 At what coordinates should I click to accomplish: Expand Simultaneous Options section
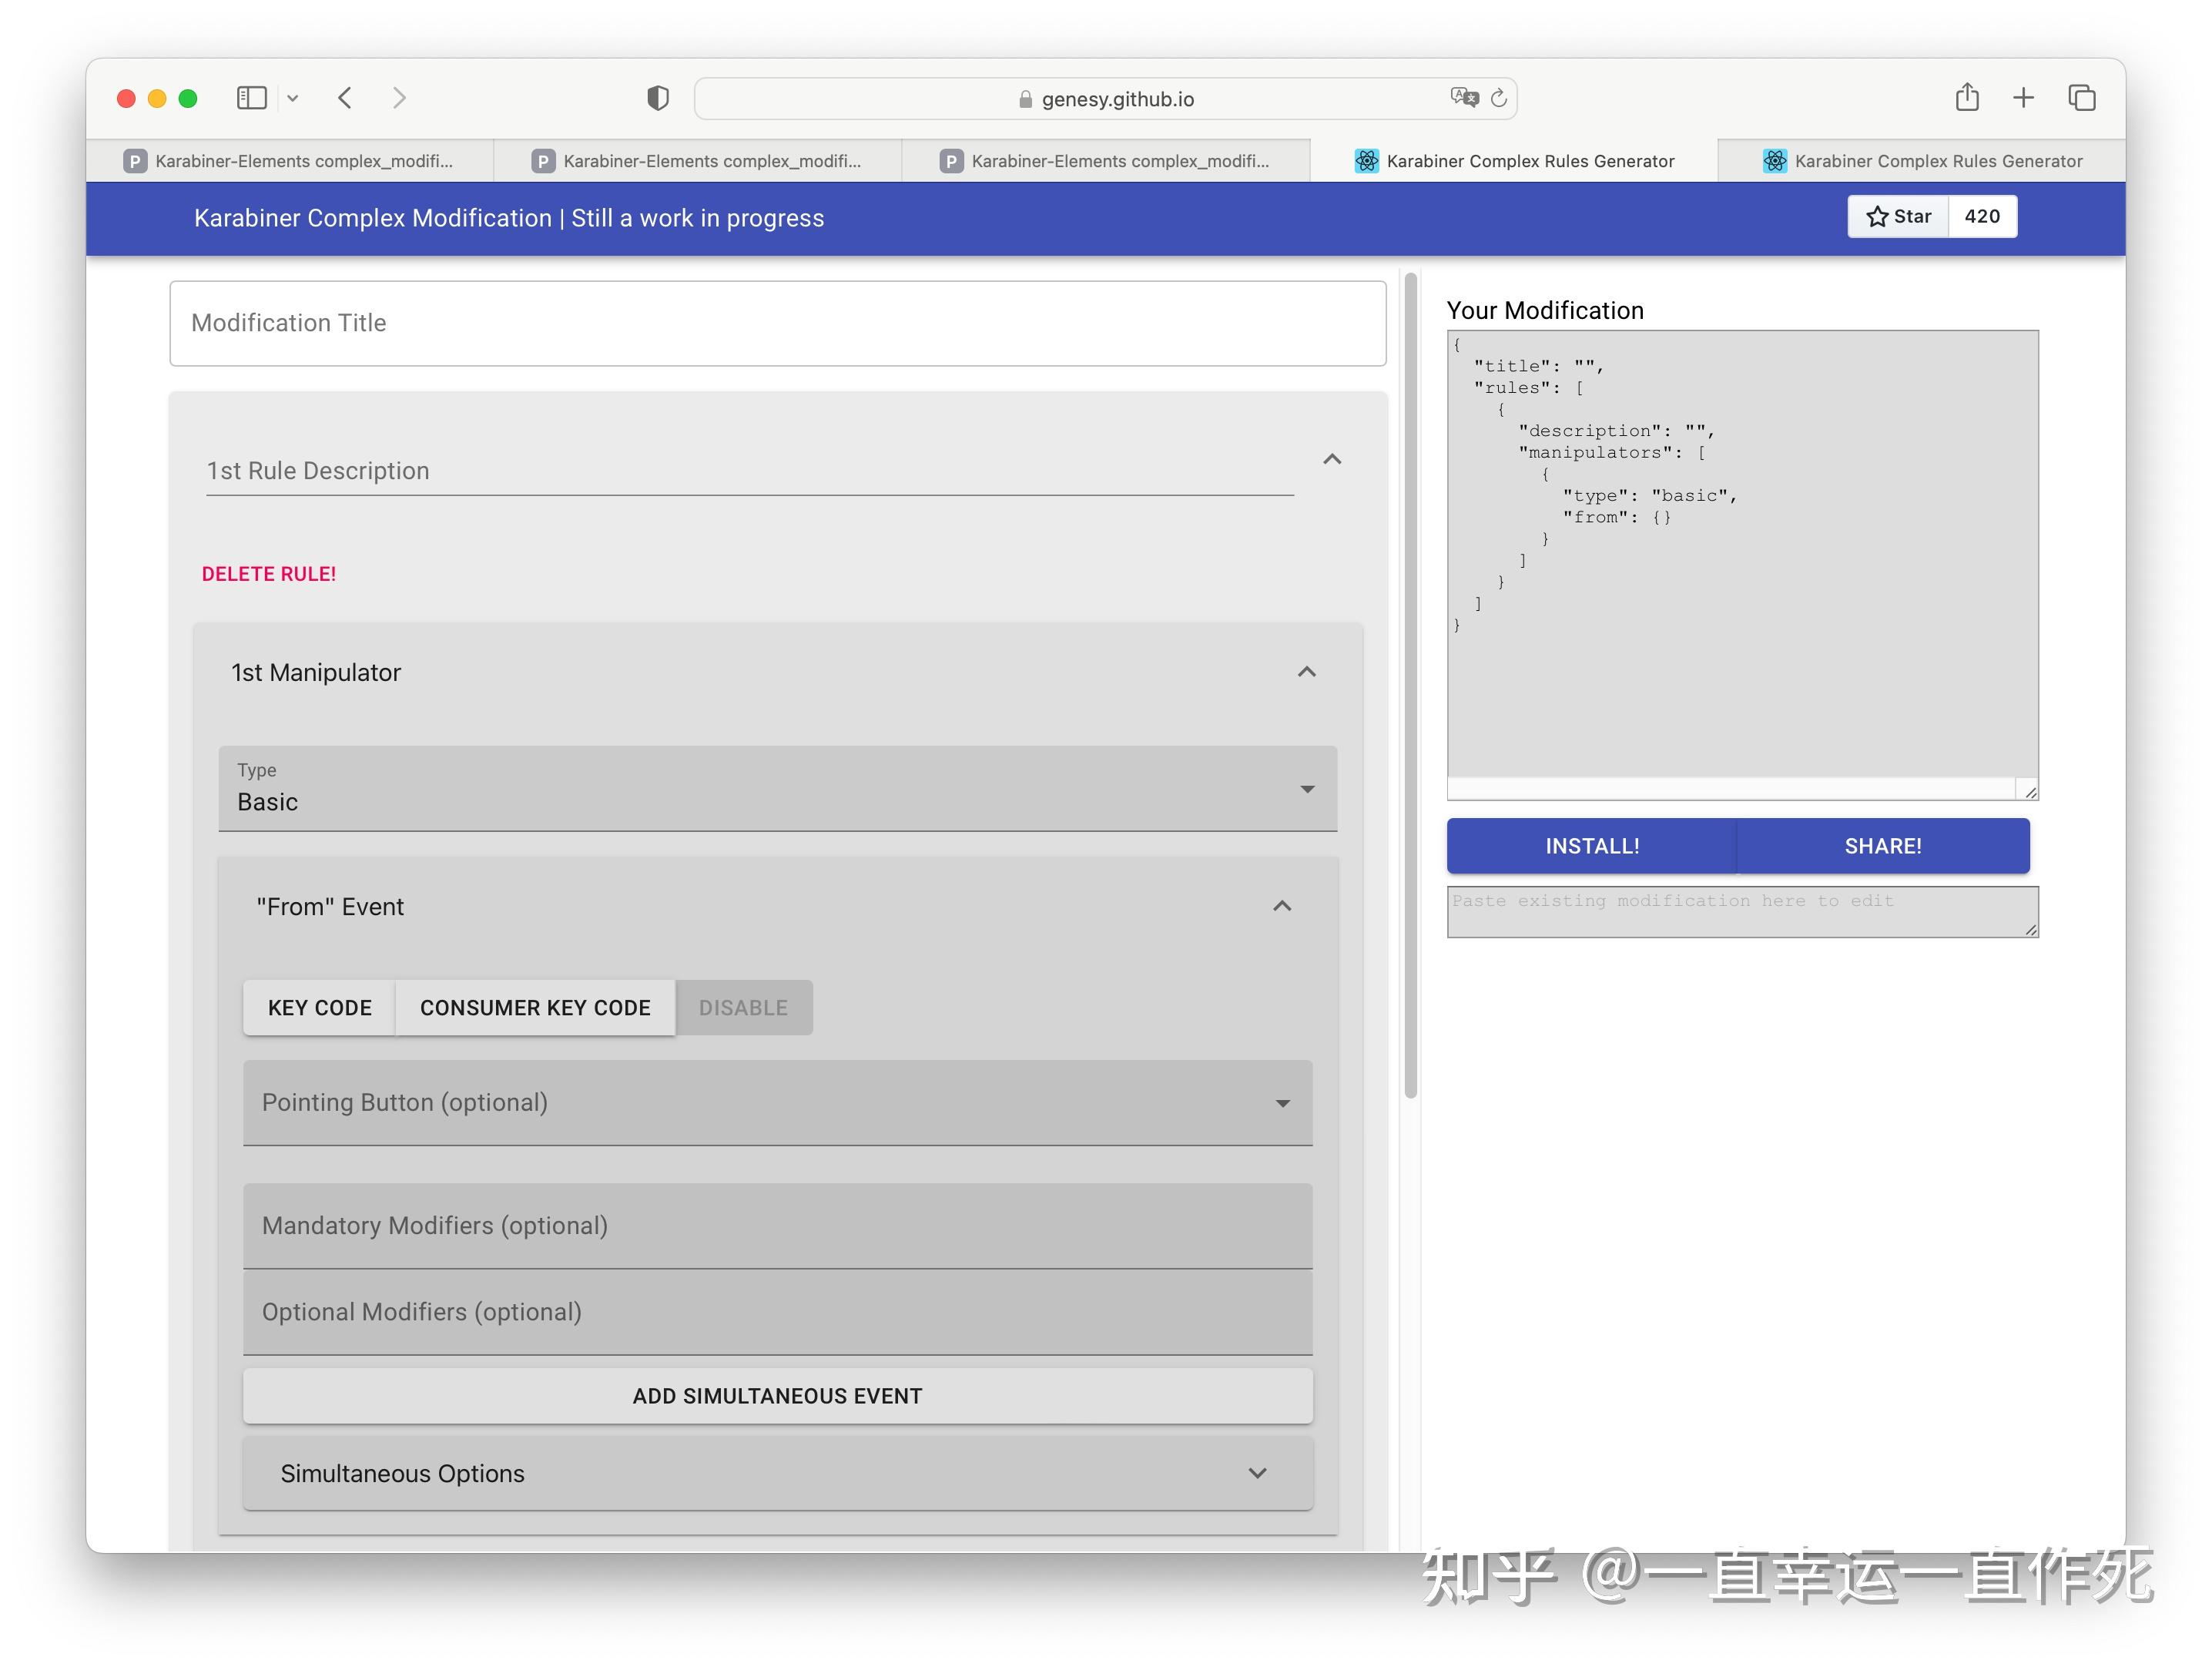777,1473
